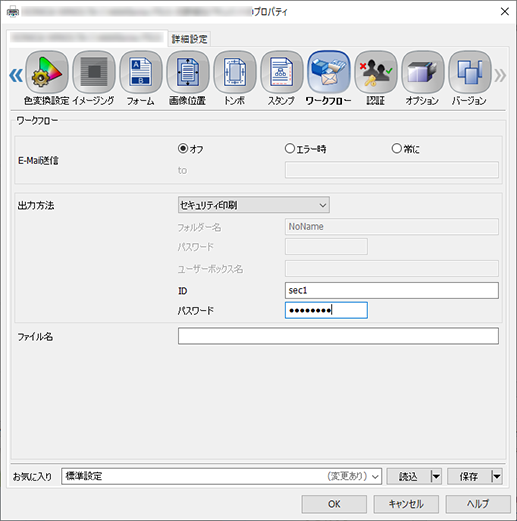Select the エラー時 radio button
This screenshot has width=517, height=521.
tap(290, 148)
